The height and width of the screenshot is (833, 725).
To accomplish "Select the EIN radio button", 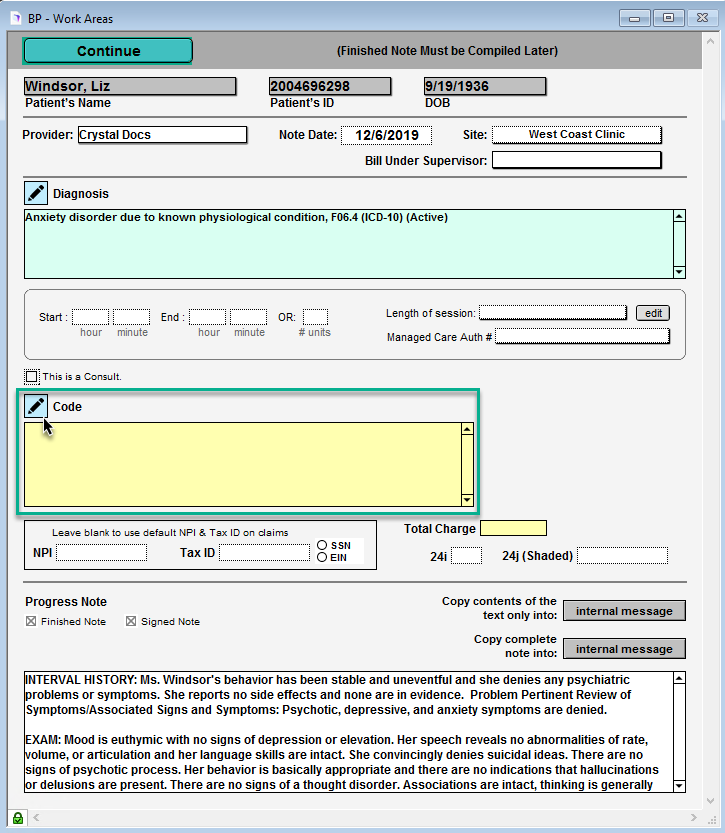I will pyautogui.click(x=322, y=557).
